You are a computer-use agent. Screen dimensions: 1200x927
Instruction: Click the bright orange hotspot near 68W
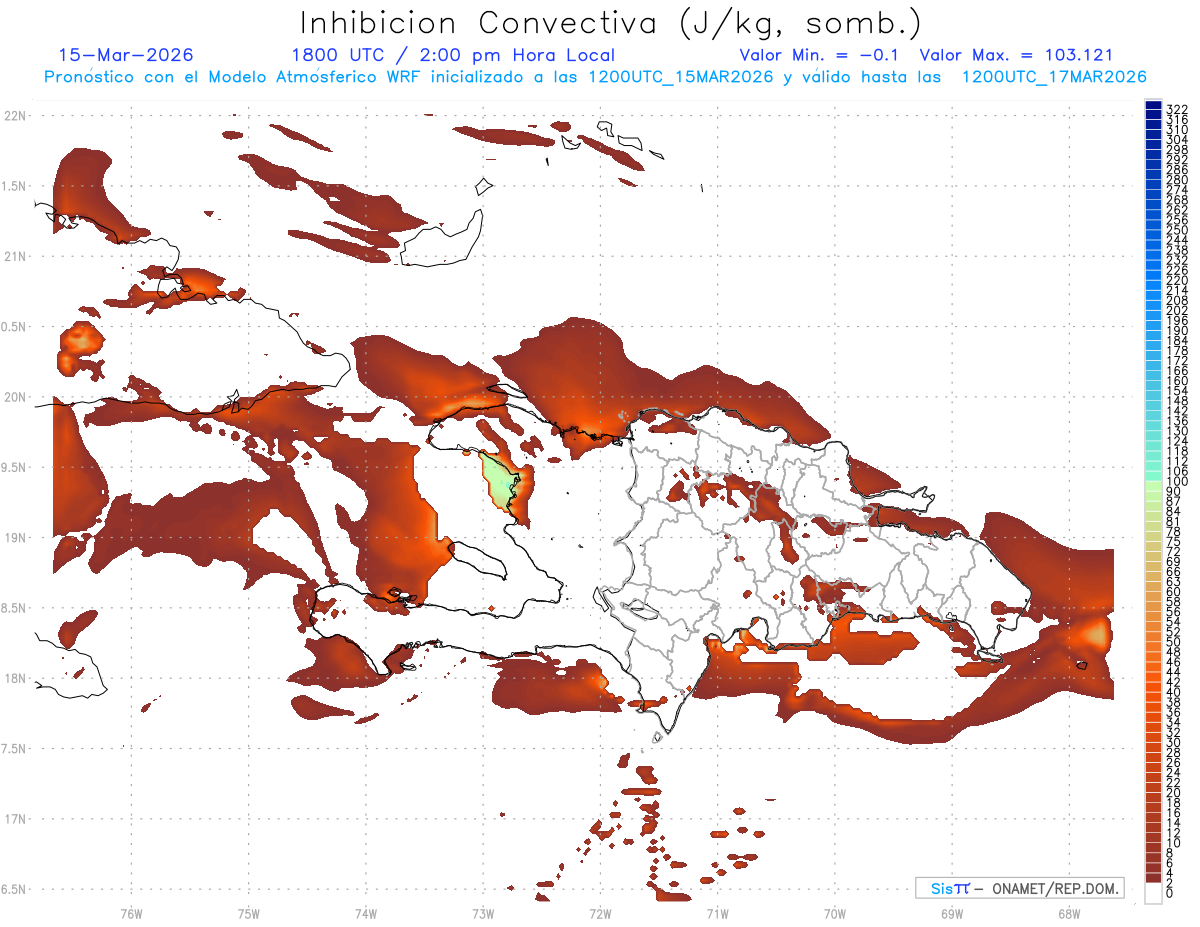pyautogui.click(x=1096, y=633)
